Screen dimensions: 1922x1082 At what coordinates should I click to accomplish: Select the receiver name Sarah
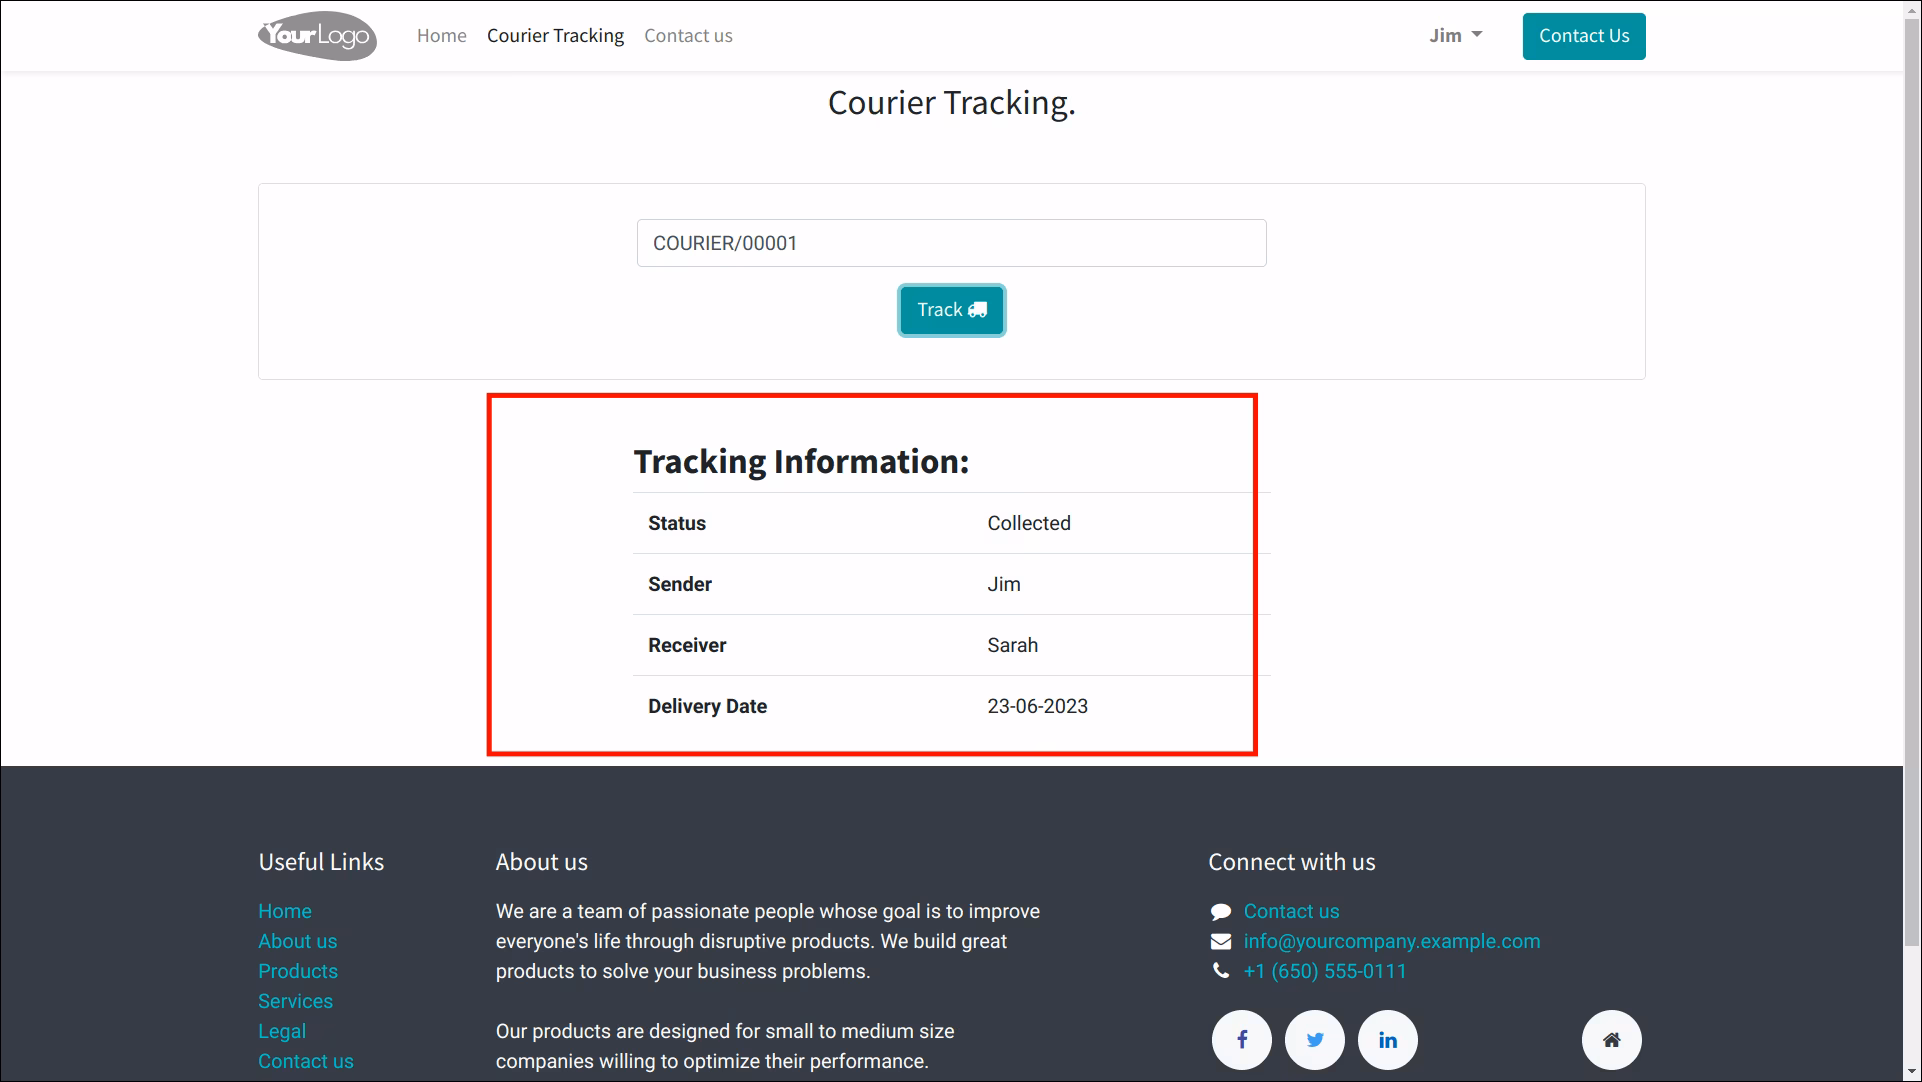1013,646
